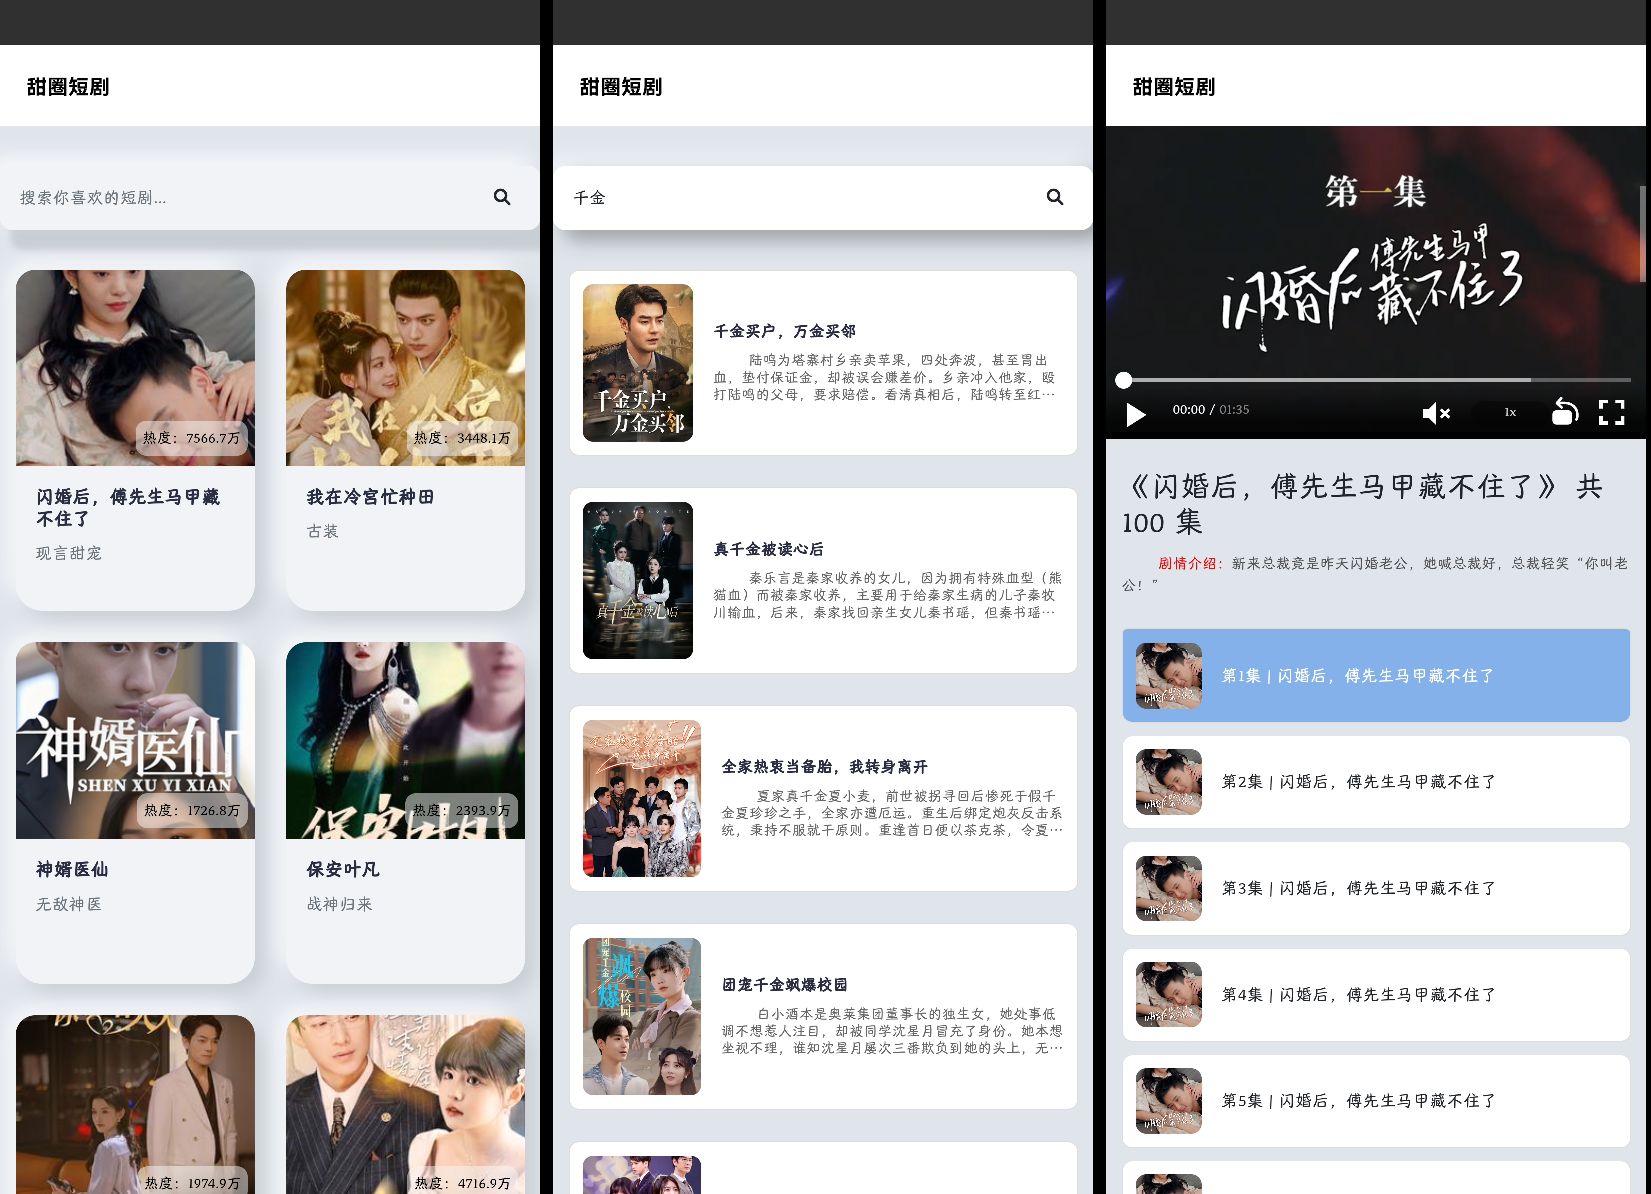
Task: Play episode 第5集 from the list
Action: 1376,1101
